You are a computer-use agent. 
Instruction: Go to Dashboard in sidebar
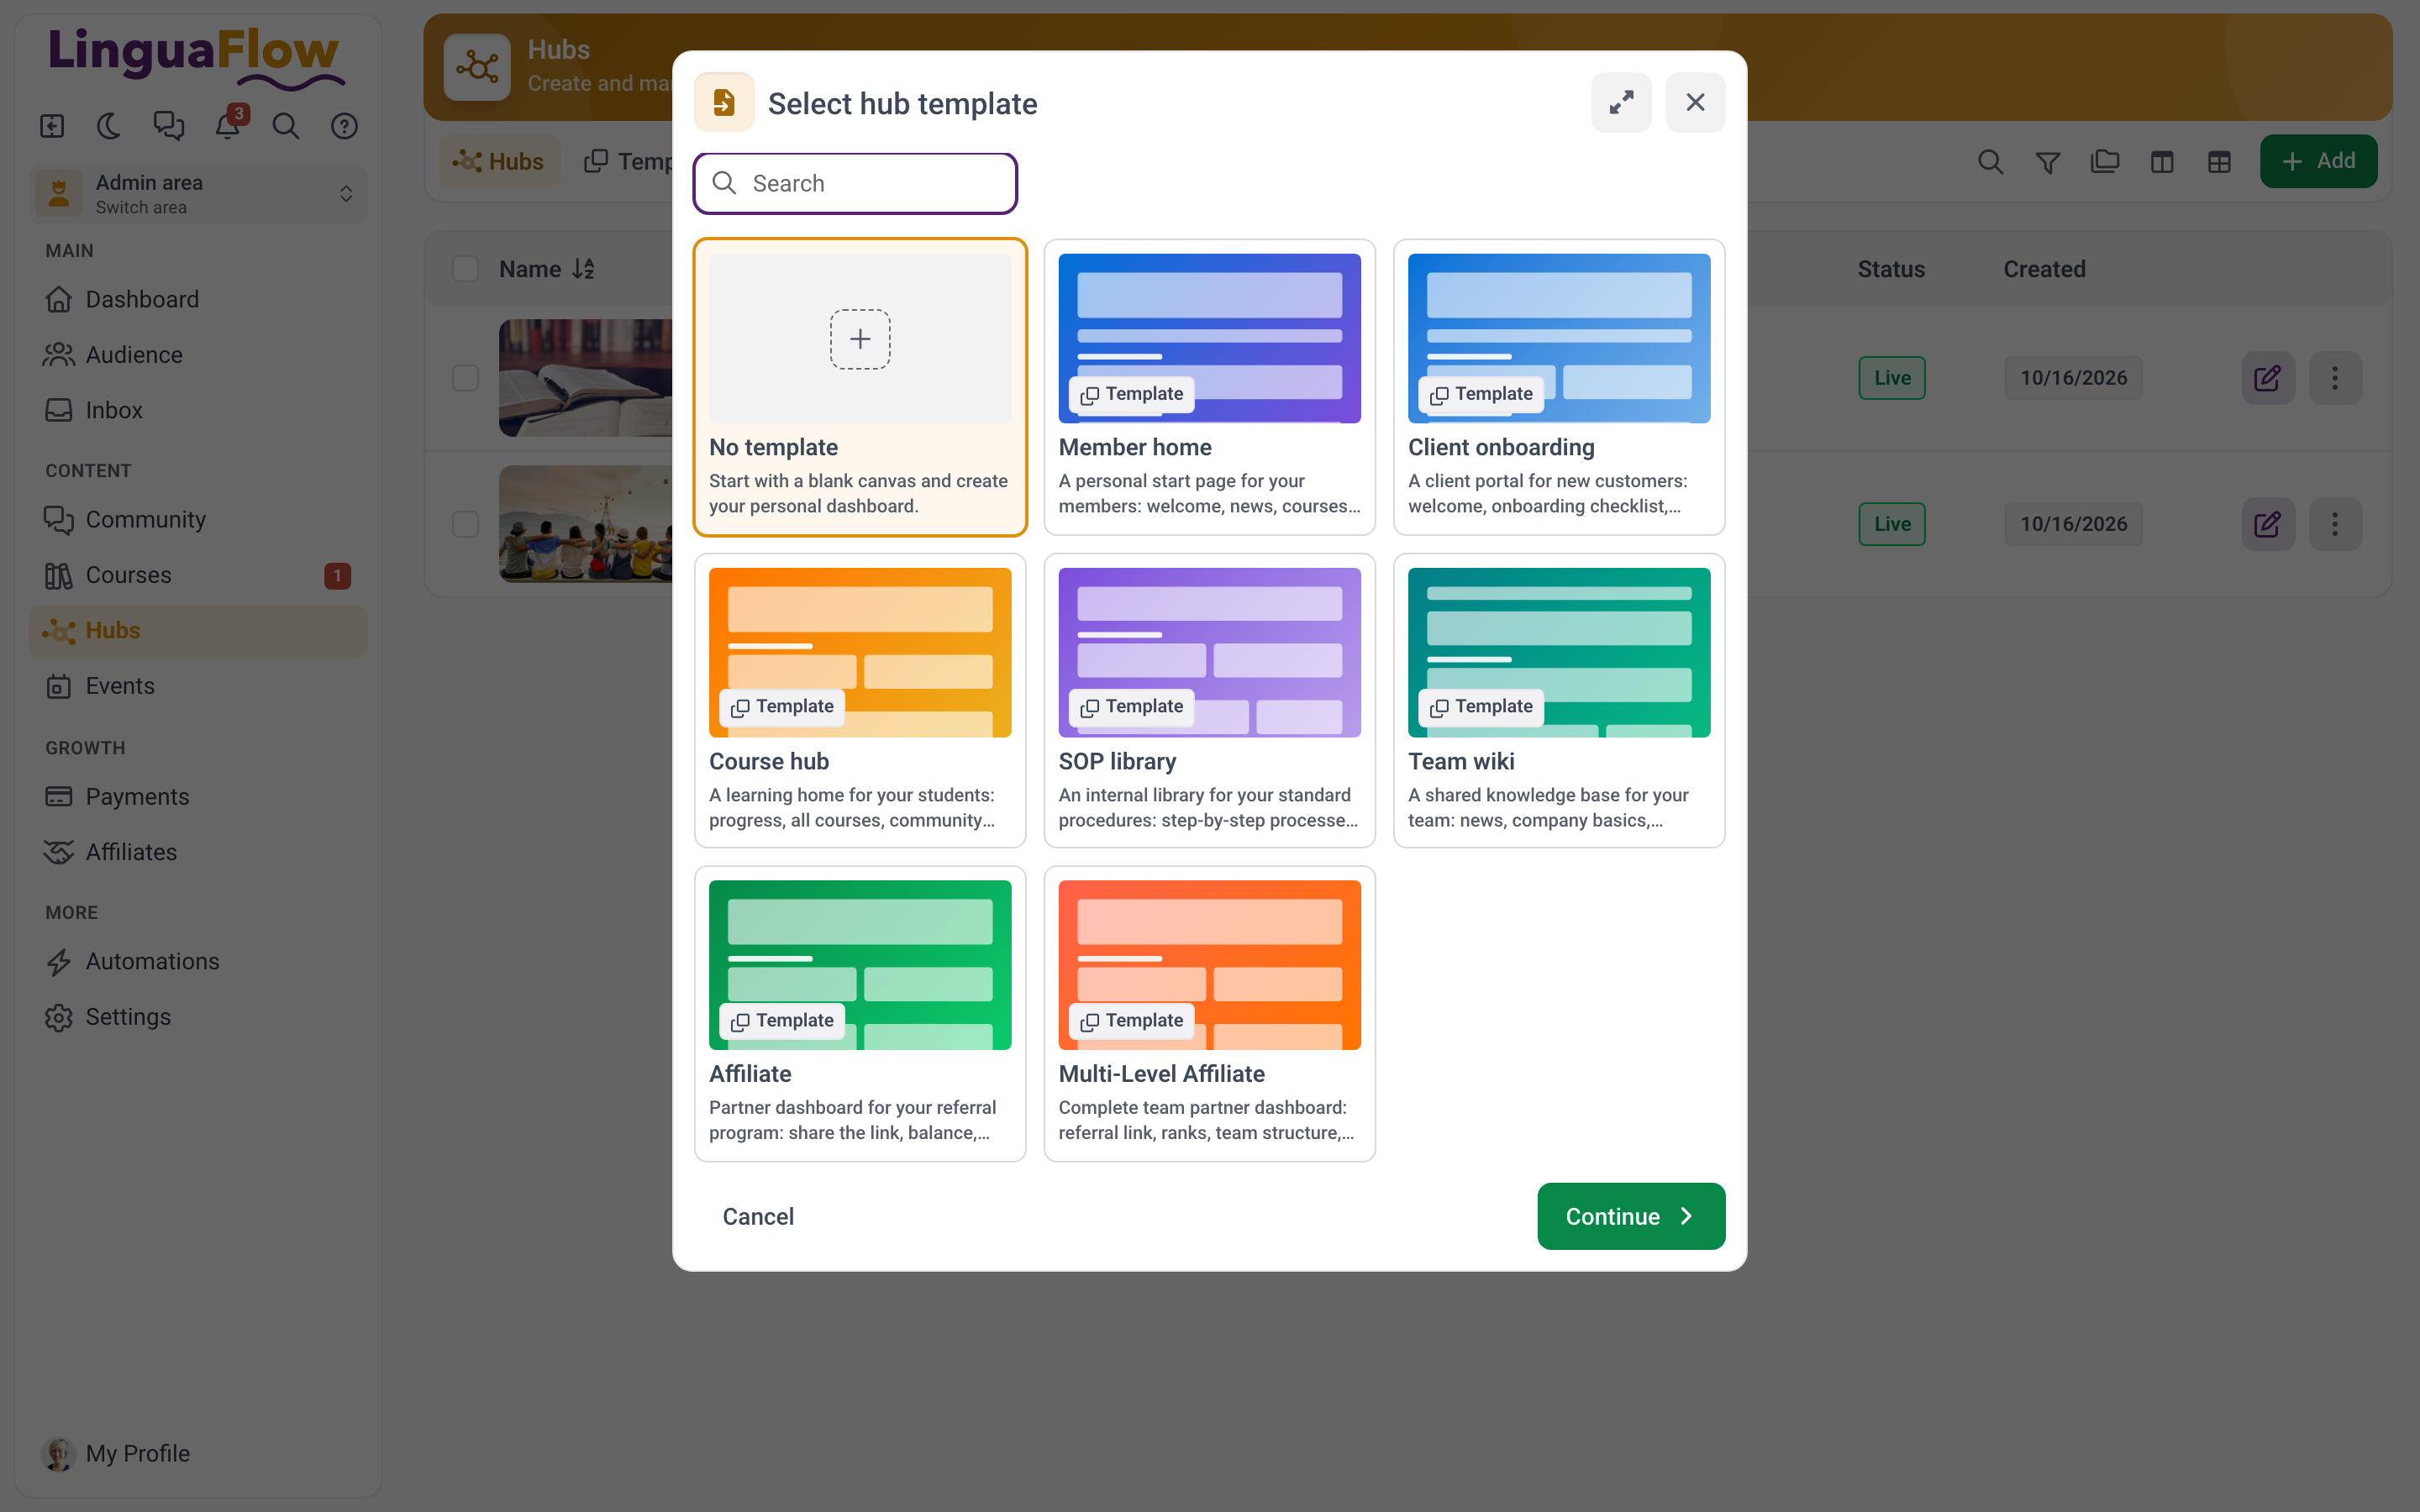198,299
